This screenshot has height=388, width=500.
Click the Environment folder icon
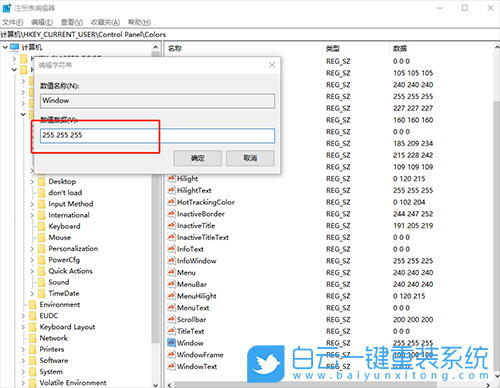click(33, 304)
